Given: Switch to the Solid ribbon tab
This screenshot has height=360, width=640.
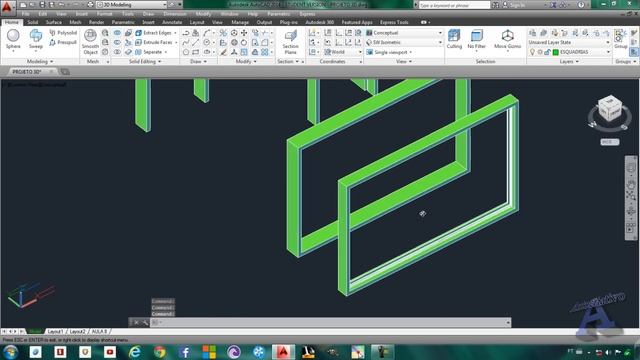Looking at the screenshot, I should point(33,22).
